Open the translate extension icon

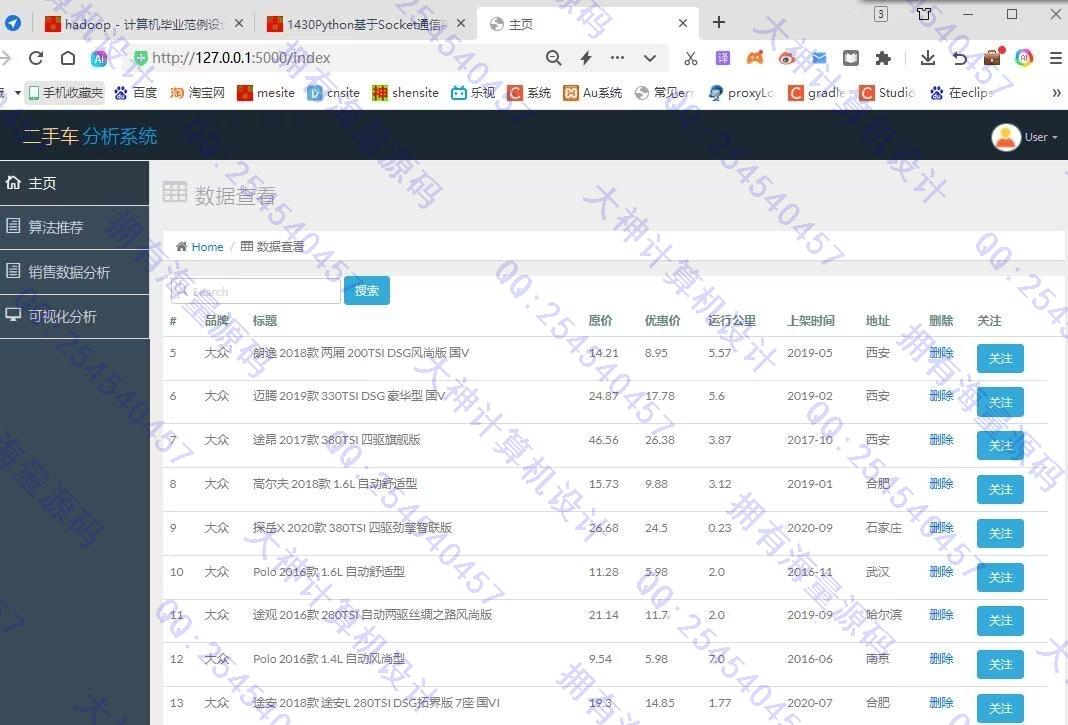(x=723, y=58)
